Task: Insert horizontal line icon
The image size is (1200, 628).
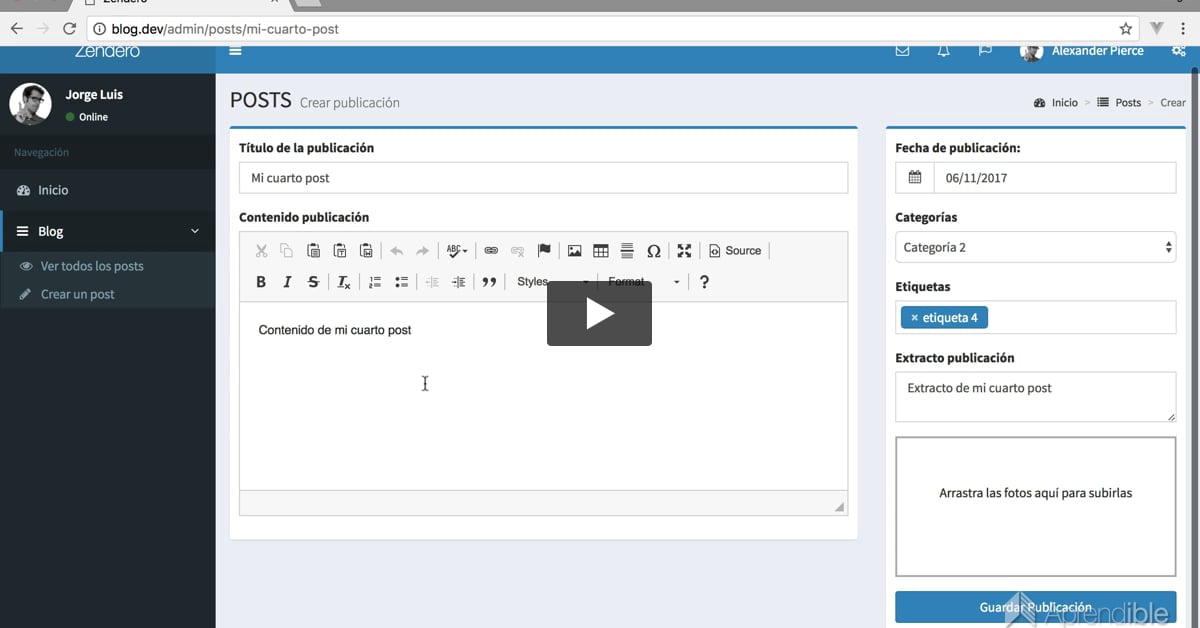Action: click(x=627, y=251)
